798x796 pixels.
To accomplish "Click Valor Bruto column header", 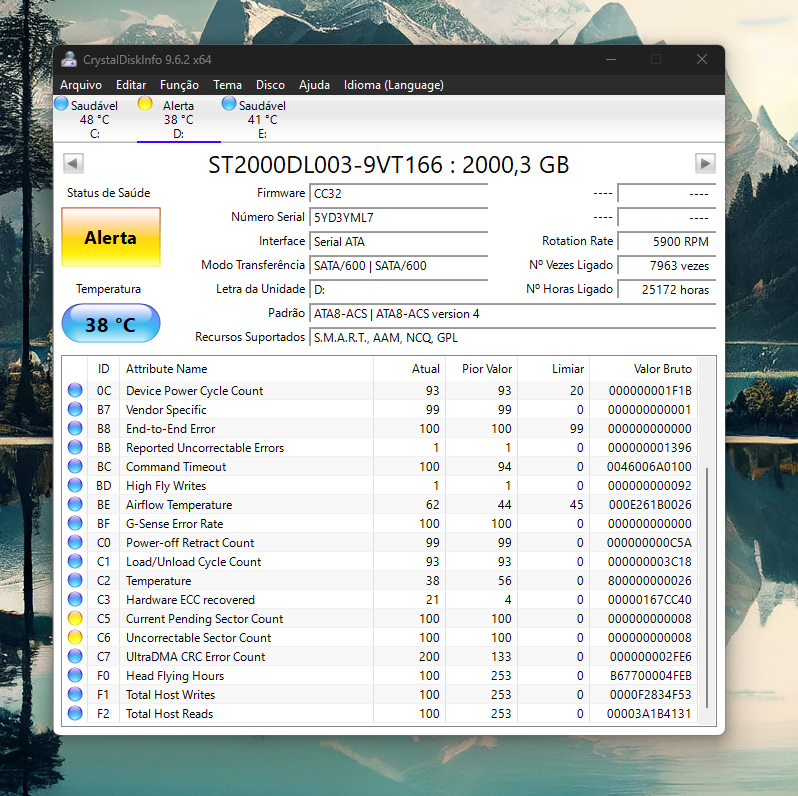I will point(644,369).
